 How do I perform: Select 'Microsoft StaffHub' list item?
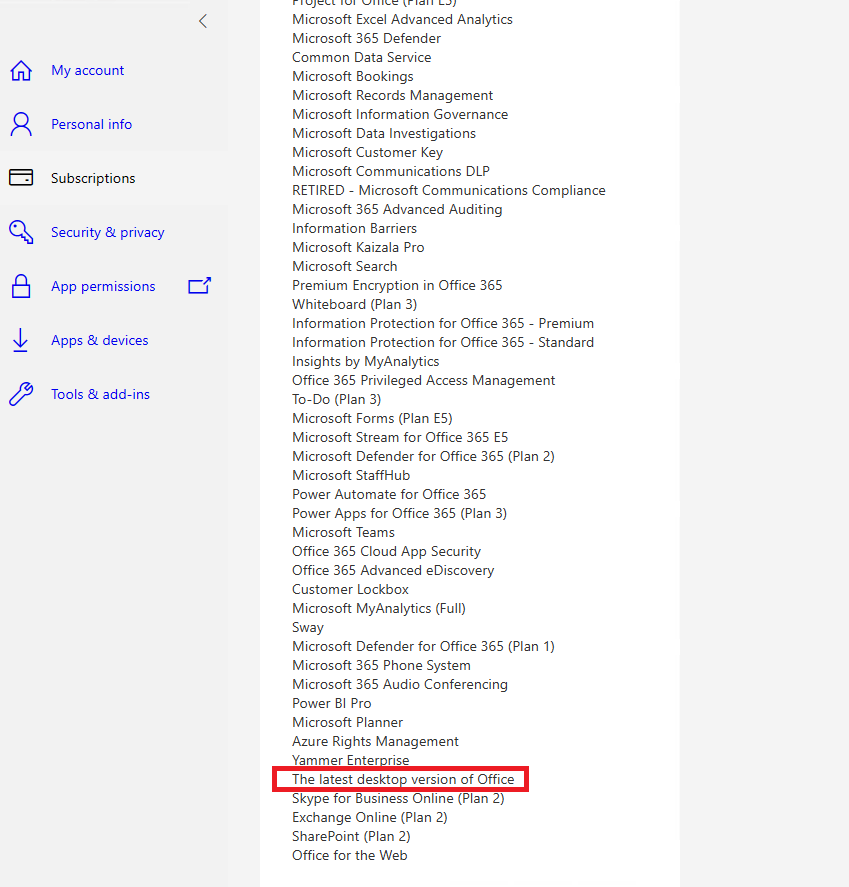point(351,475)
